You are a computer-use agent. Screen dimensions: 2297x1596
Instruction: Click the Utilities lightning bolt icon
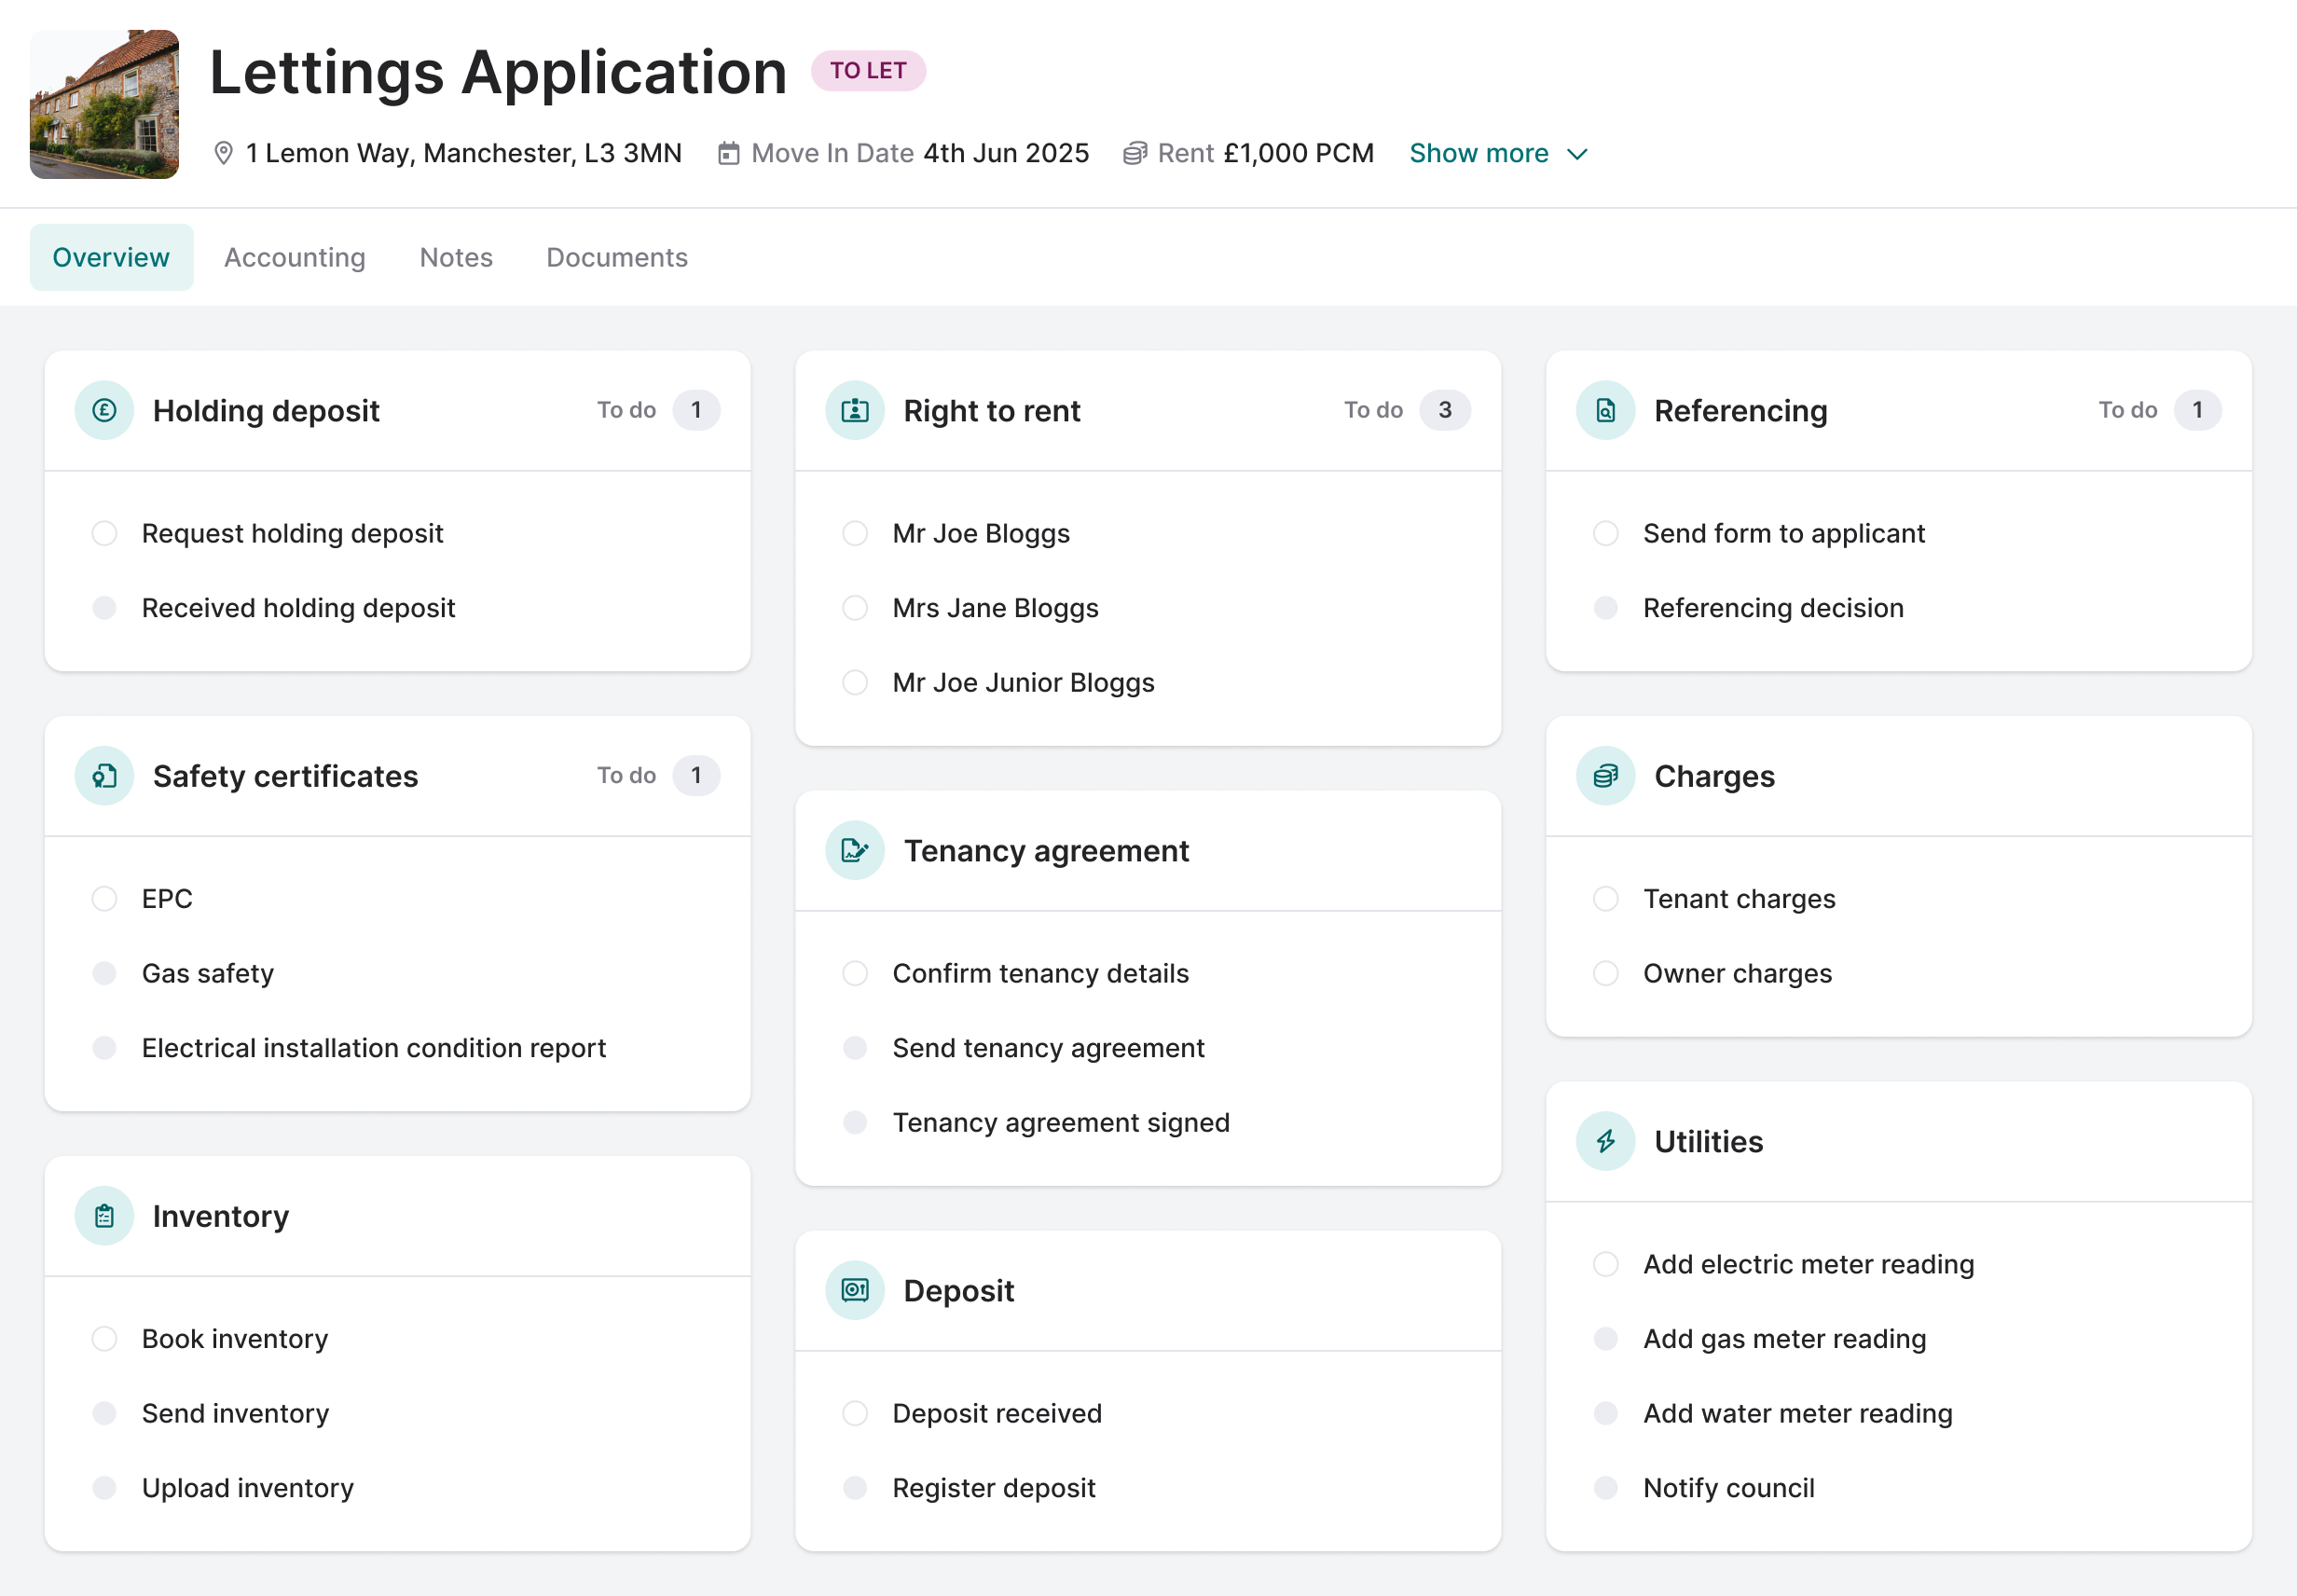[x=1605, y=1141]
